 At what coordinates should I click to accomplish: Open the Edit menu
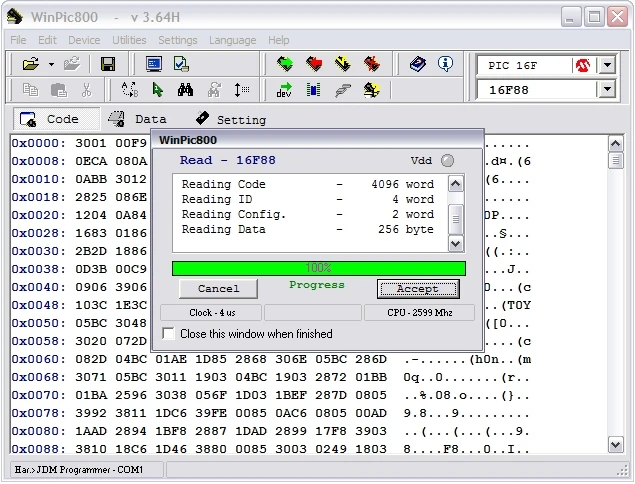click(x=47, y=40)
